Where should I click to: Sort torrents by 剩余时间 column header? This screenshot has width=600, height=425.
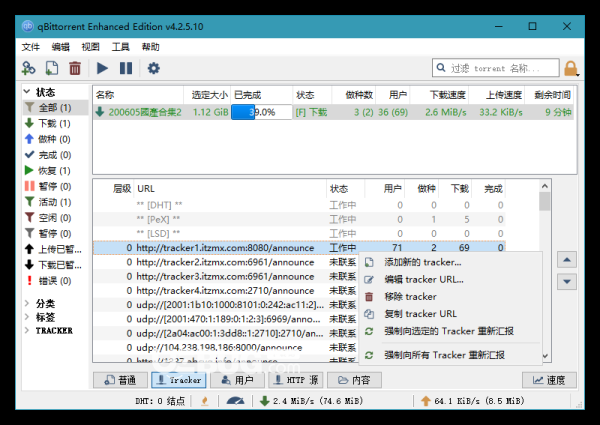coord(549,95)
